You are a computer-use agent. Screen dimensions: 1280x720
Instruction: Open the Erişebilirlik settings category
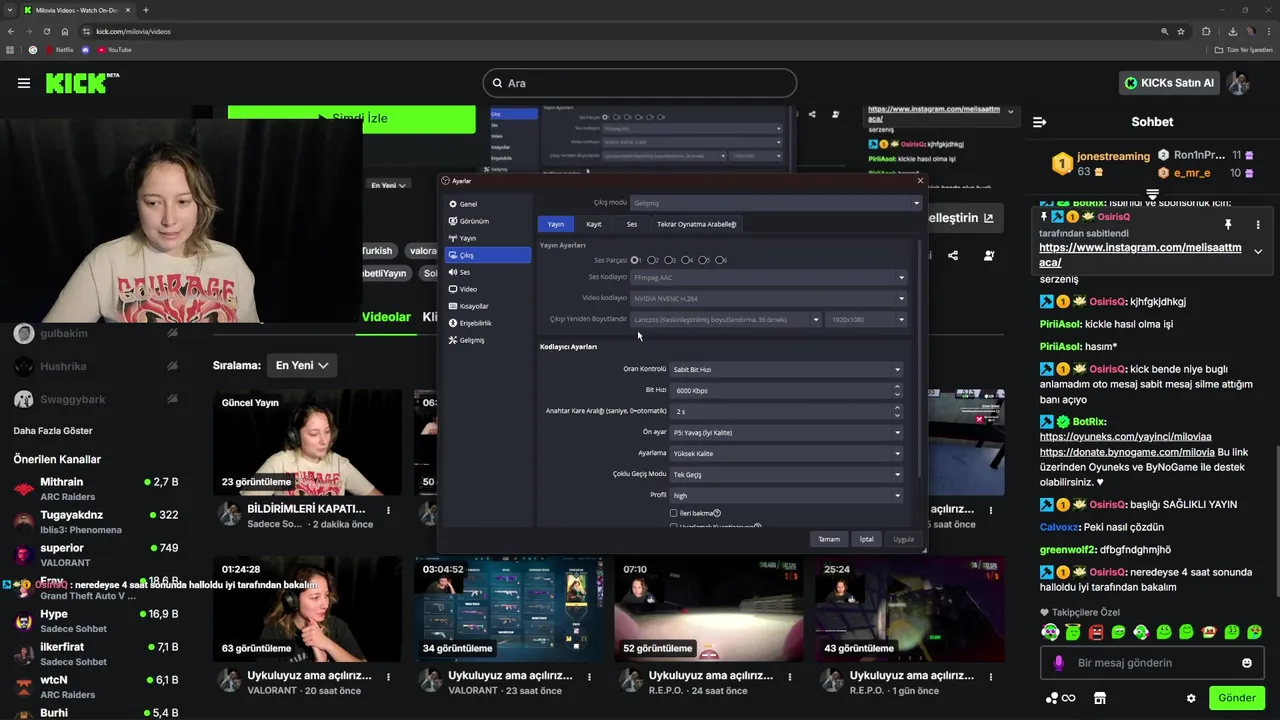[x=488, y=323]
